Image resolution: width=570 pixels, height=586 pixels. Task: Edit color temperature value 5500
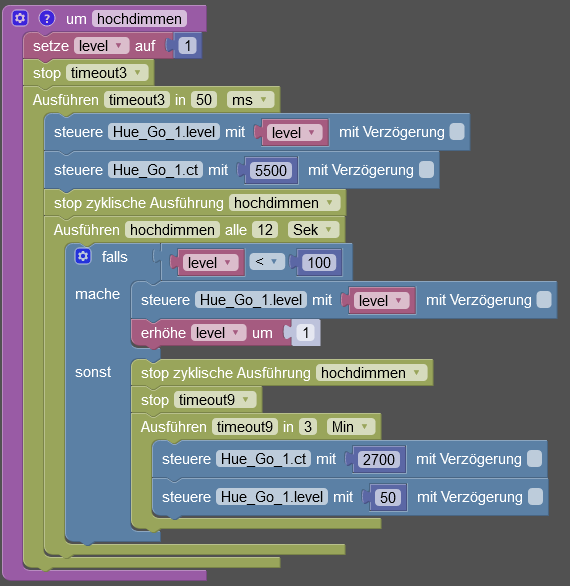271,170
